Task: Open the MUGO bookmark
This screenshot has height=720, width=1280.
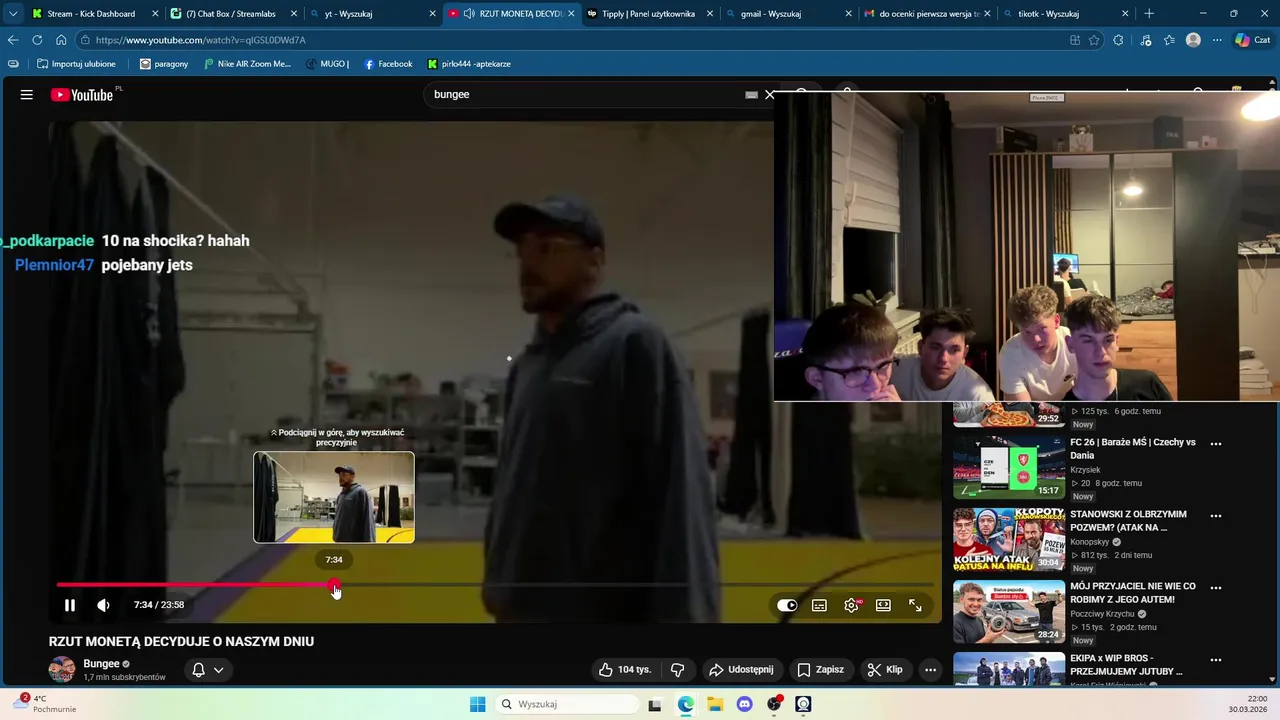Action: 327,64
